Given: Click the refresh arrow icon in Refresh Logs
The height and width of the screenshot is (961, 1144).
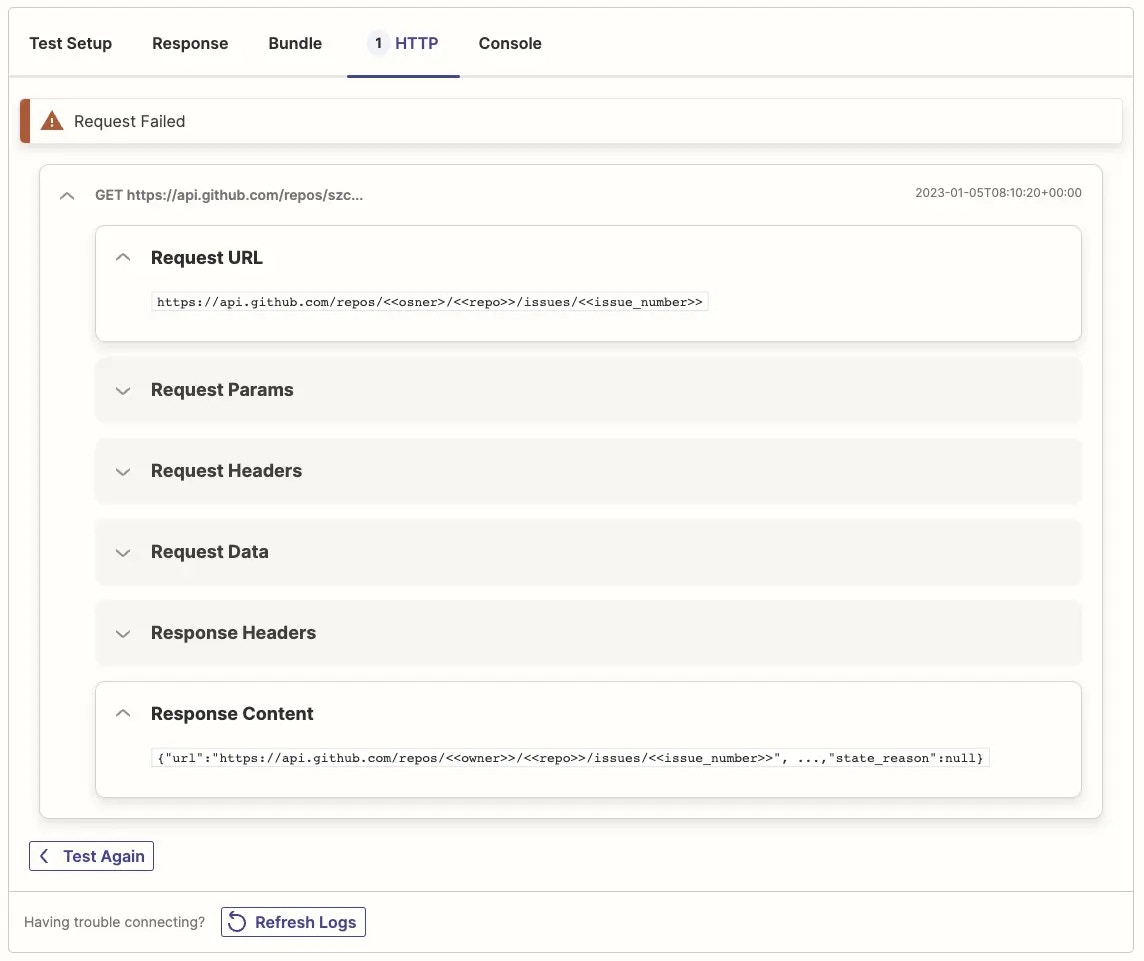Looking at the screenshot, I should [237, 922].
